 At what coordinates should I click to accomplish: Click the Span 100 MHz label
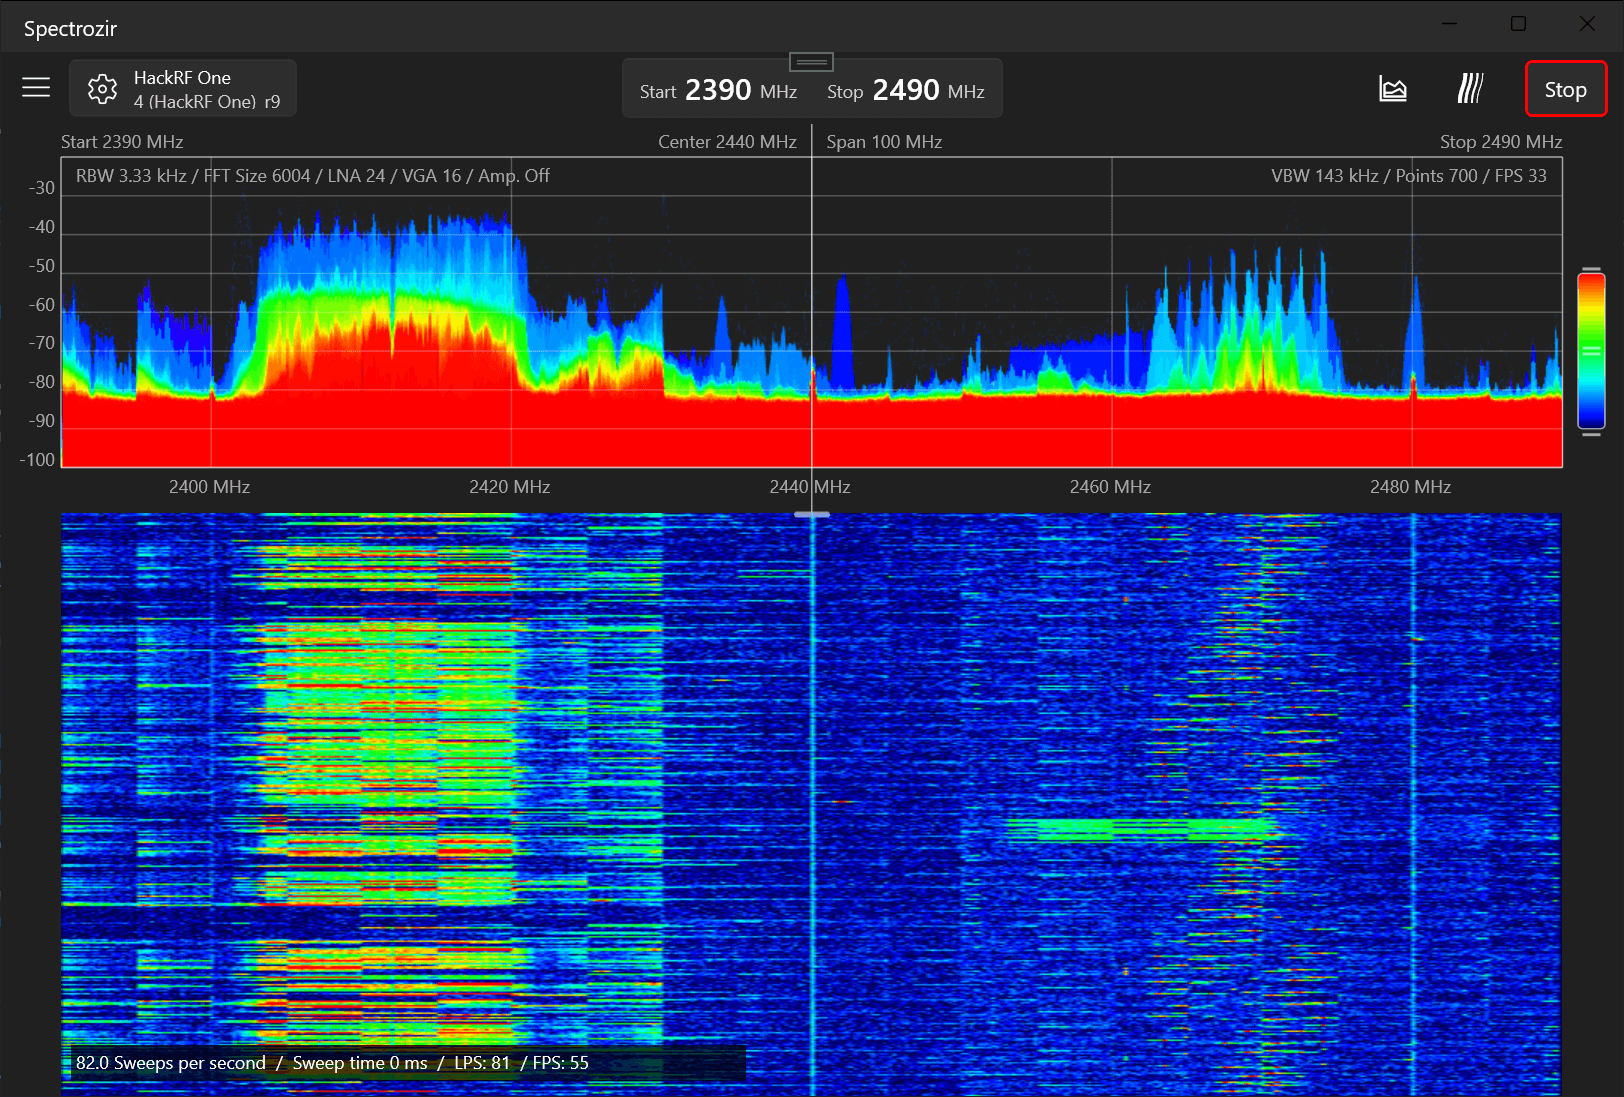click(884, 142)
